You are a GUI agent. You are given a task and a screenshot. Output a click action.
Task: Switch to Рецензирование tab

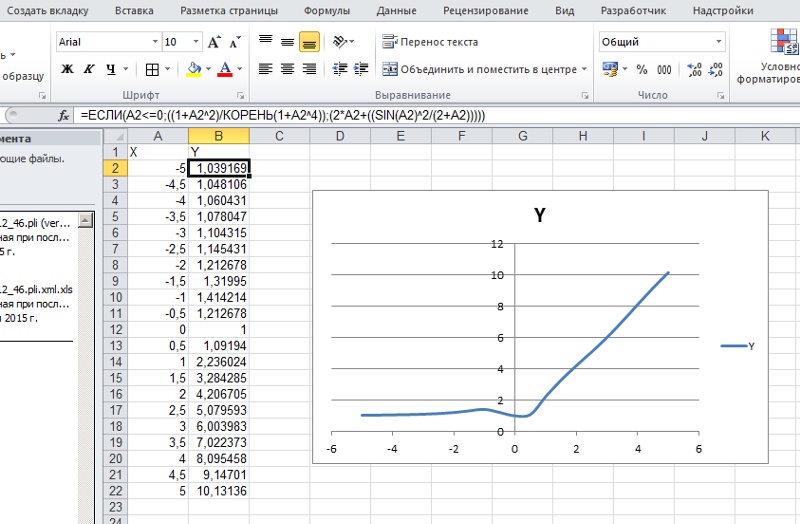(486, 11)
